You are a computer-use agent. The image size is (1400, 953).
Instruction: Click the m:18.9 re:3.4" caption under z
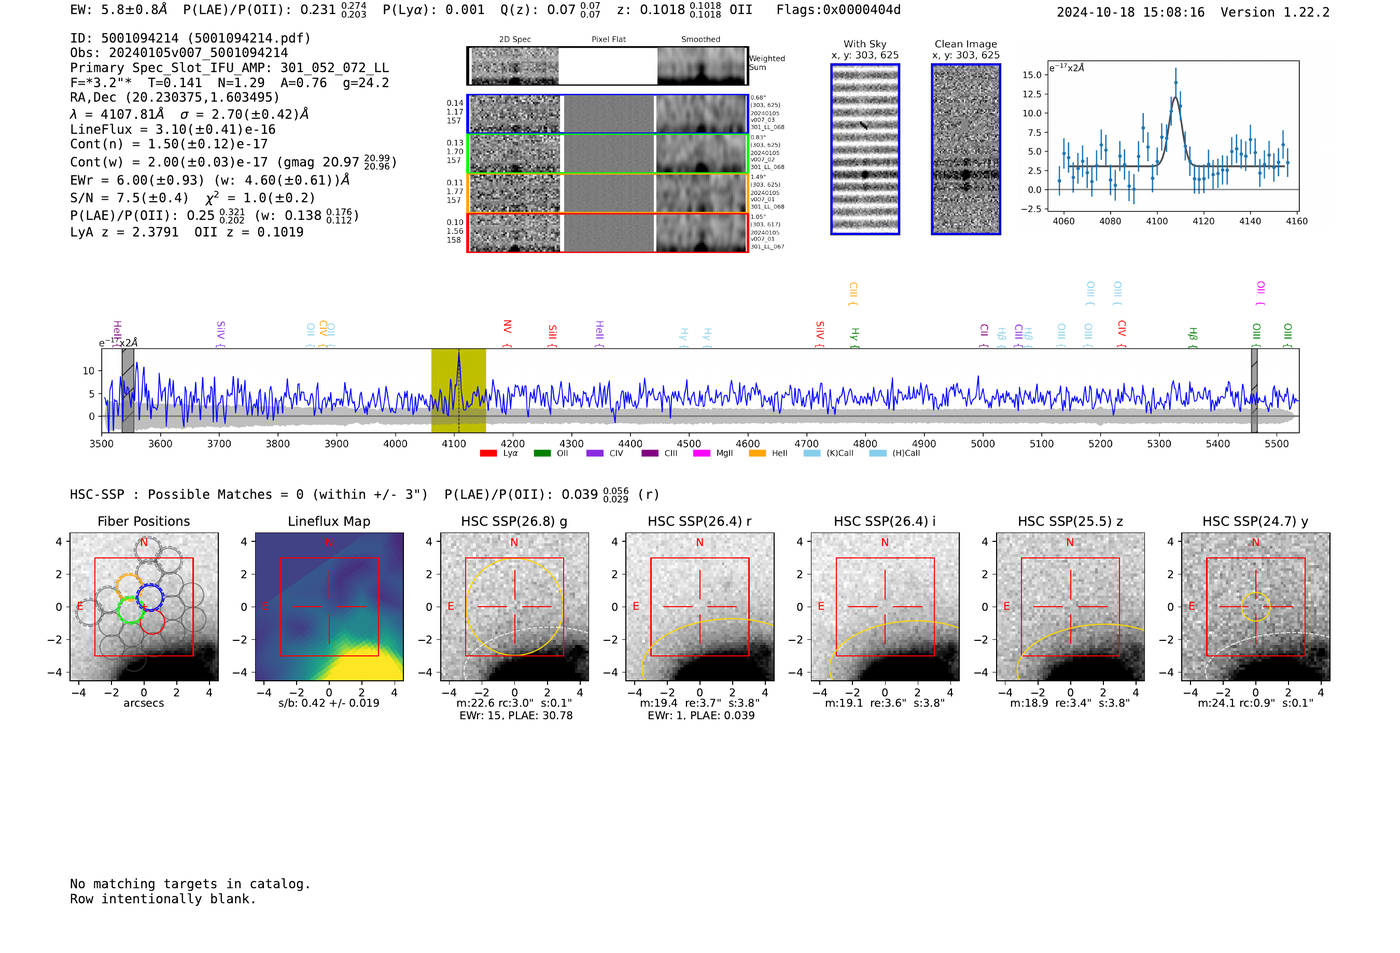pyautogui.click(x=1070, y=703)
